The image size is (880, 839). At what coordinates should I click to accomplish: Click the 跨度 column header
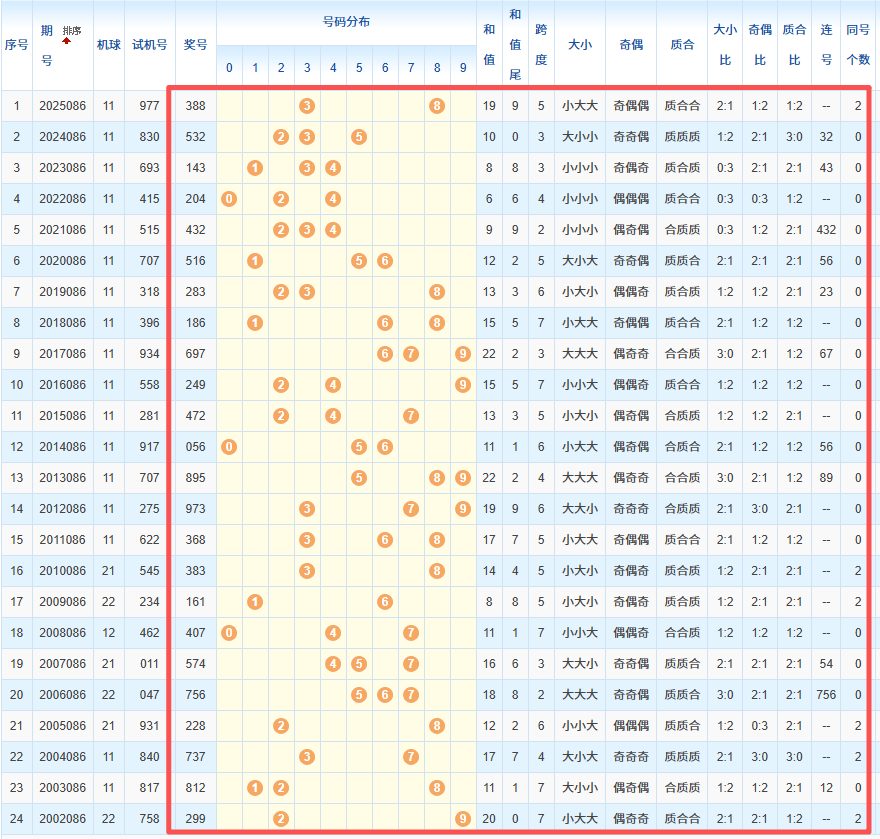541,45
